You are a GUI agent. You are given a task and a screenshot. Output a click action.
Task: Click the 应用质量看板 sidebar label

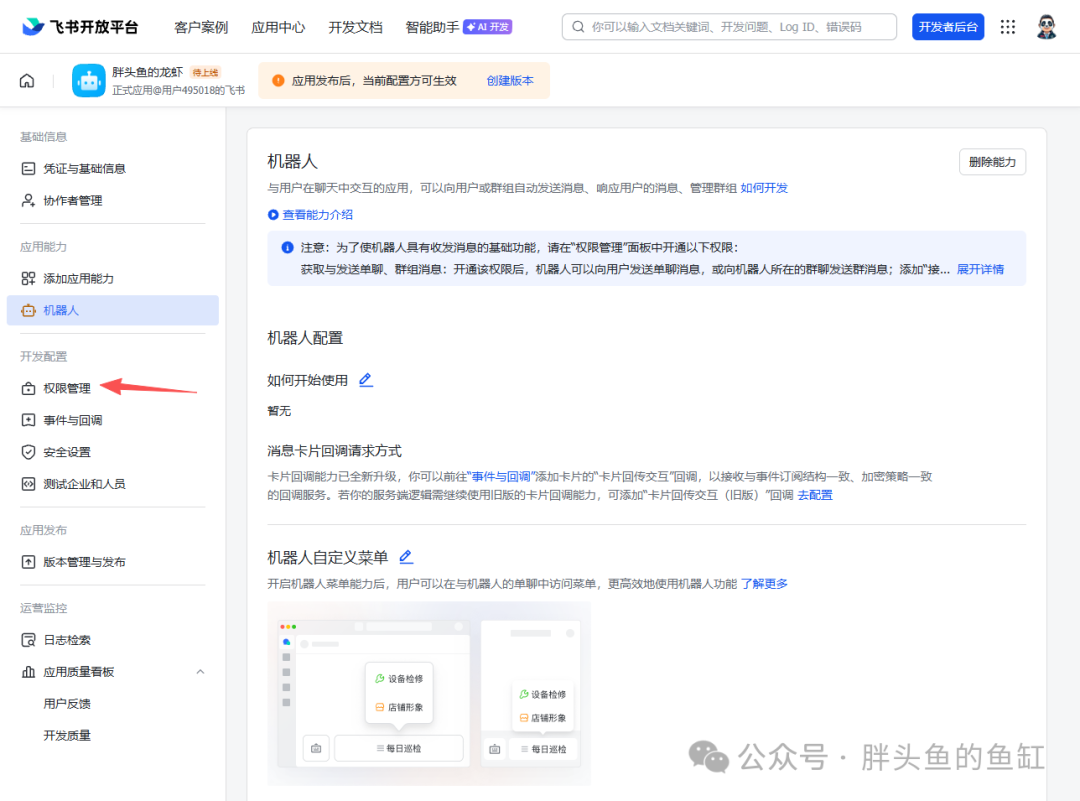(79, 672)
